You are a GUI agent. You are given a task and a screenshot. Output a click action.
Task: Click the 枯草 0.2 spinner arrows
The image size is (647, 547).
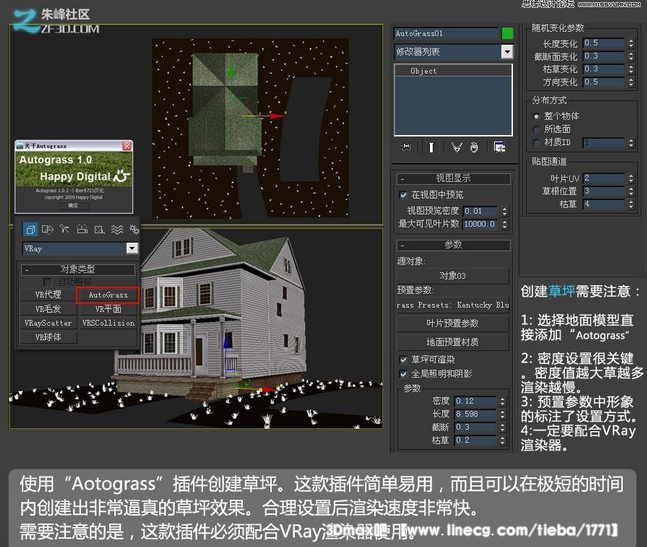click(502, 441)
